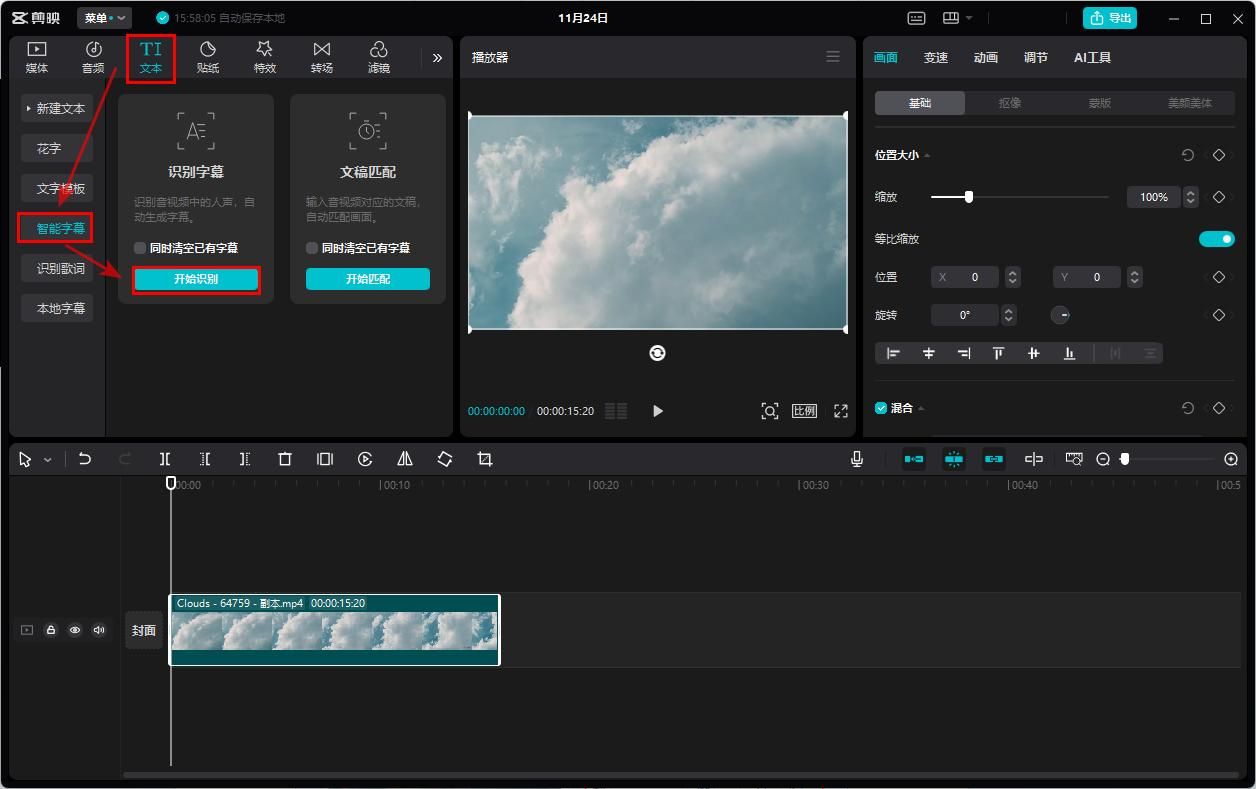Check 同时清空已有字幕 under 识别字幕
Viewport: 1256px width, 789px height.
[x=140, y=248]
